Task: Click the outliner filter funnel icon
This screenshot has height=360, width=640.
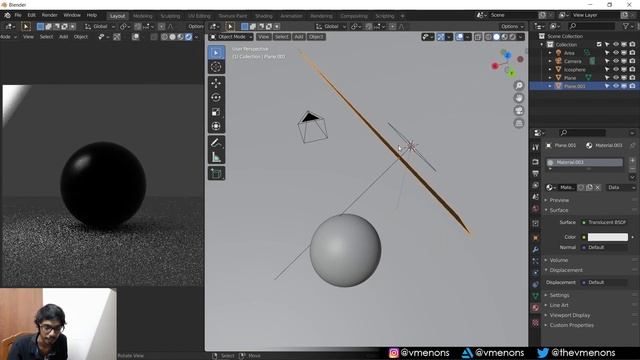Action: [626, 26]
